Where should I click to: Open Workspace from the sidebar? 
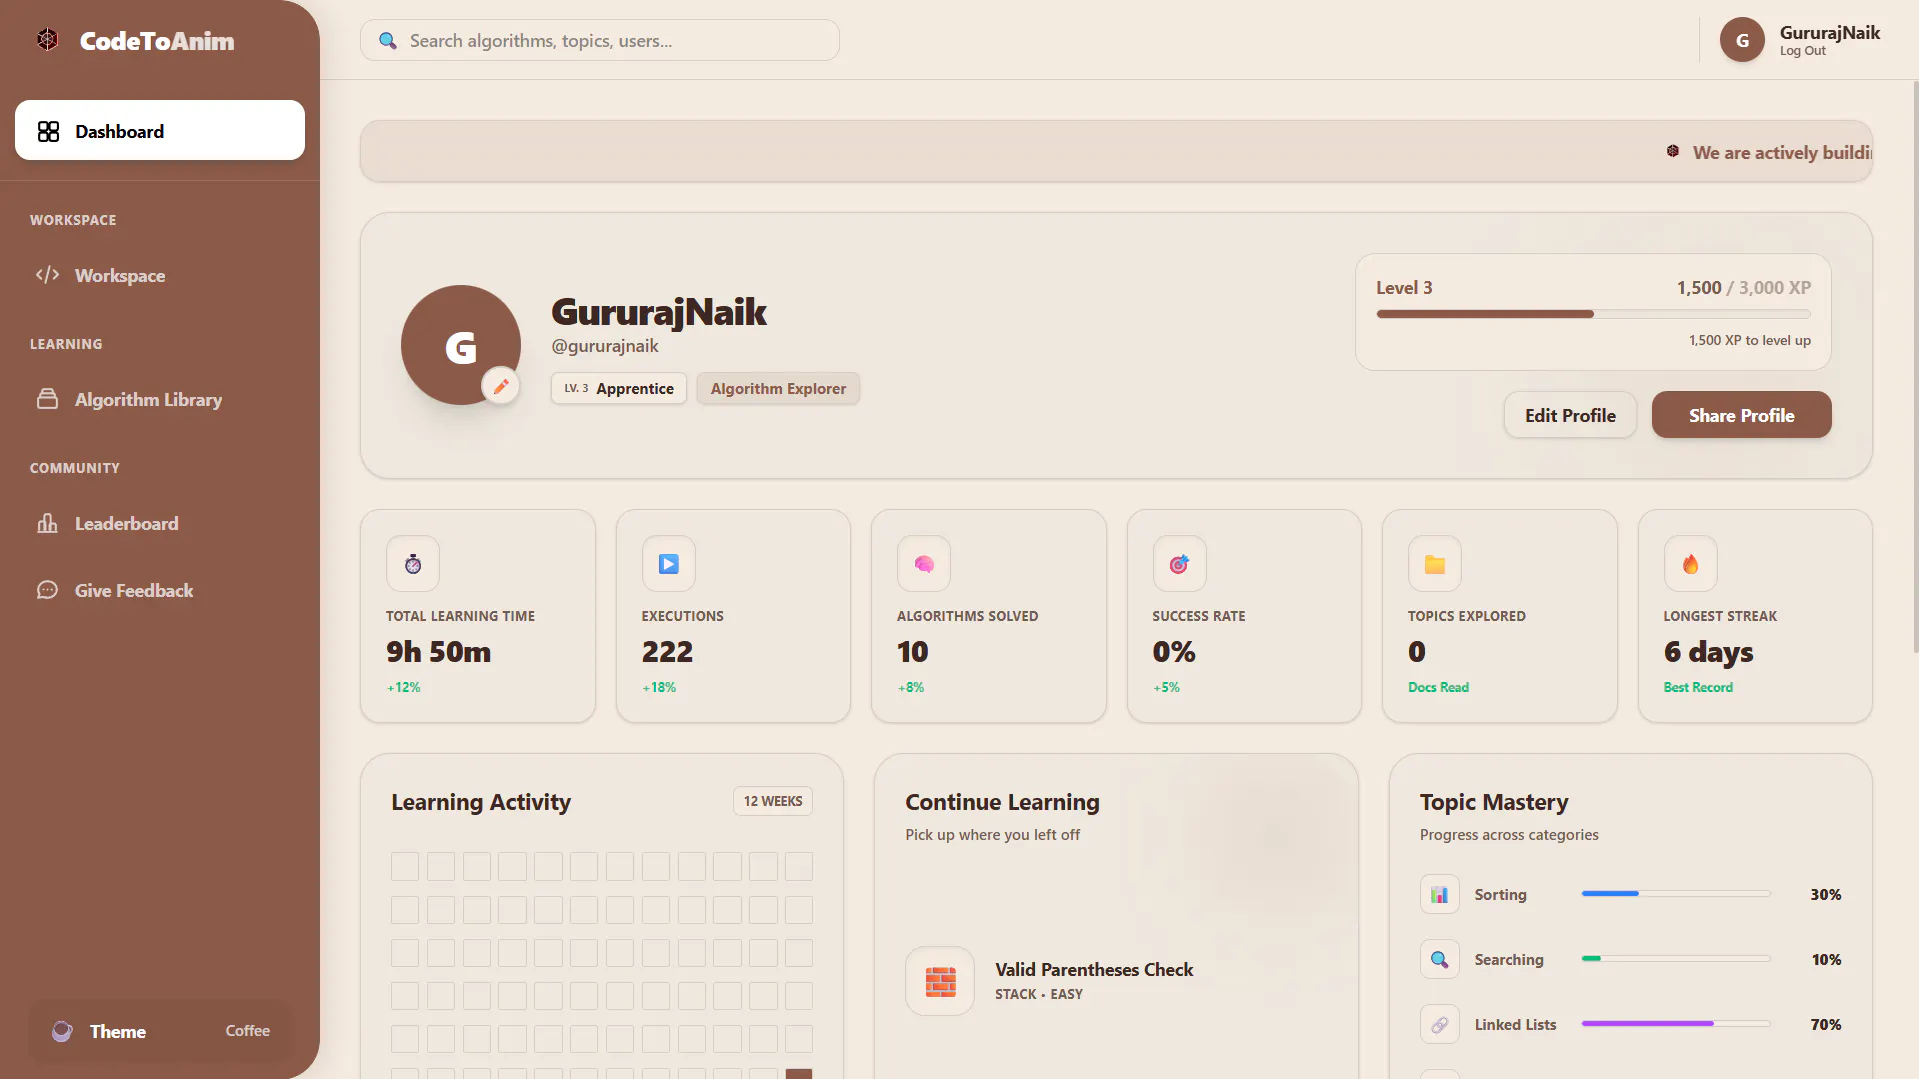click(160, 275)
